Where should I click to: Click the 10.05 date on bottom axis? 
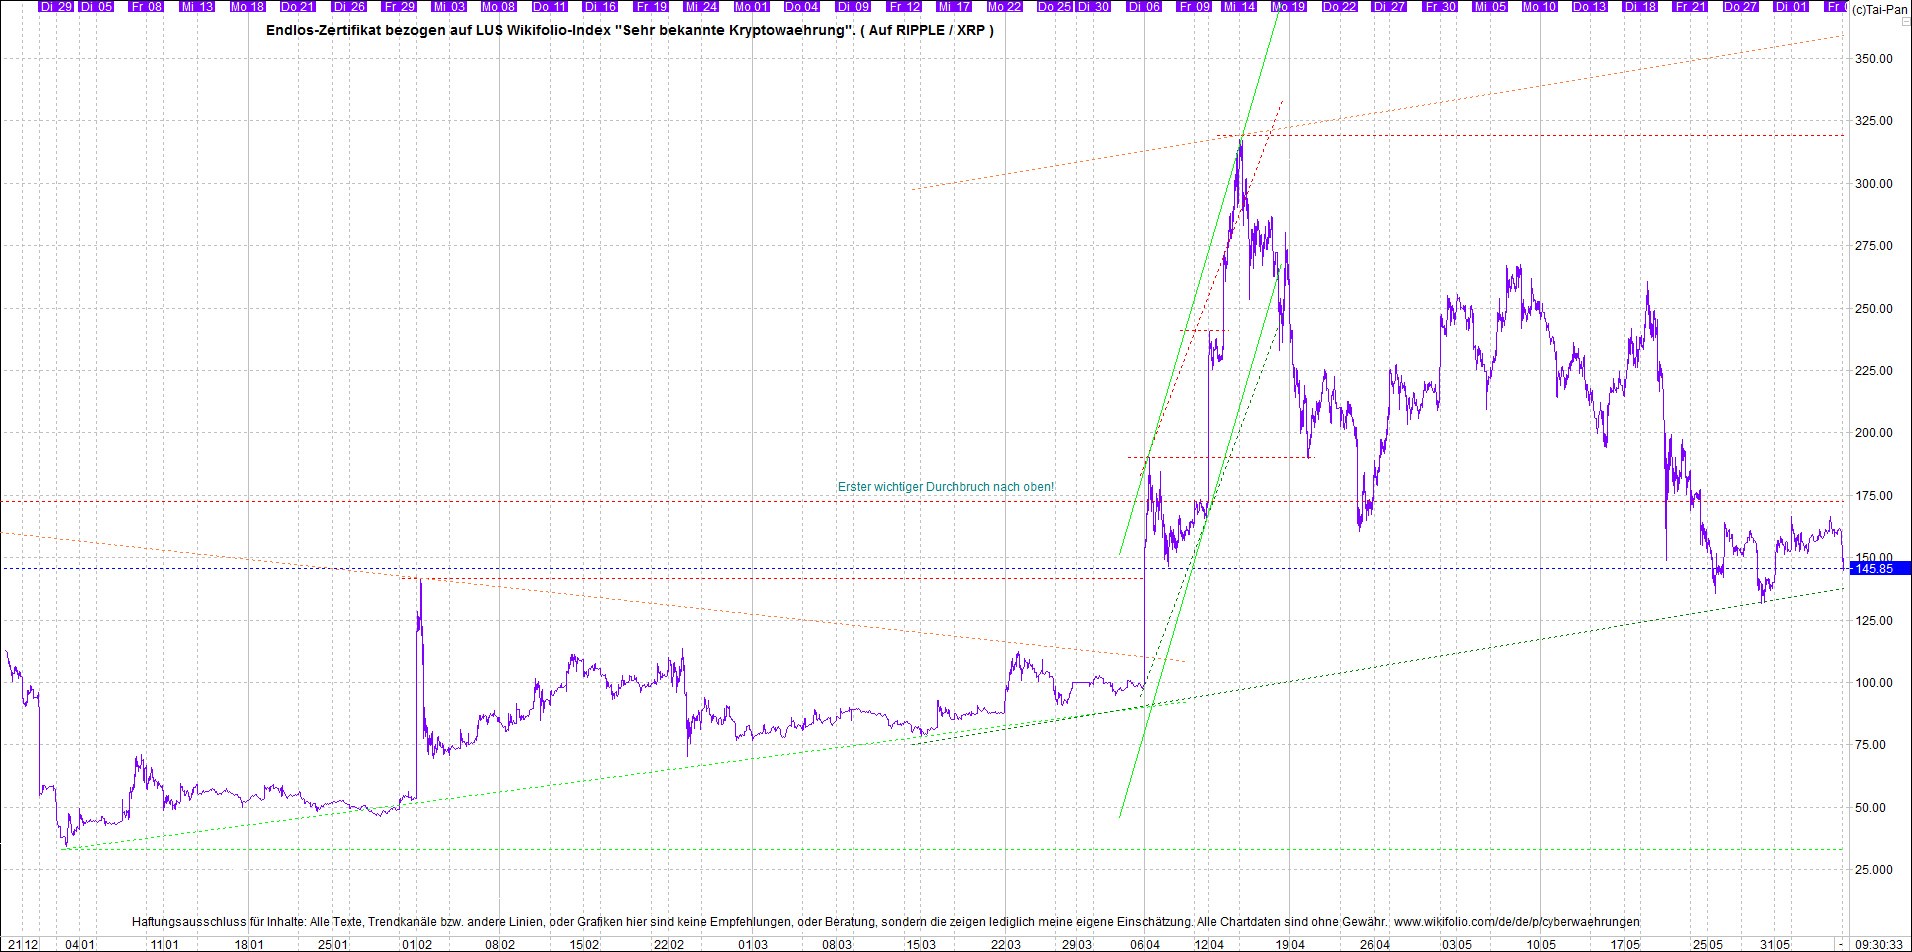1541,944
